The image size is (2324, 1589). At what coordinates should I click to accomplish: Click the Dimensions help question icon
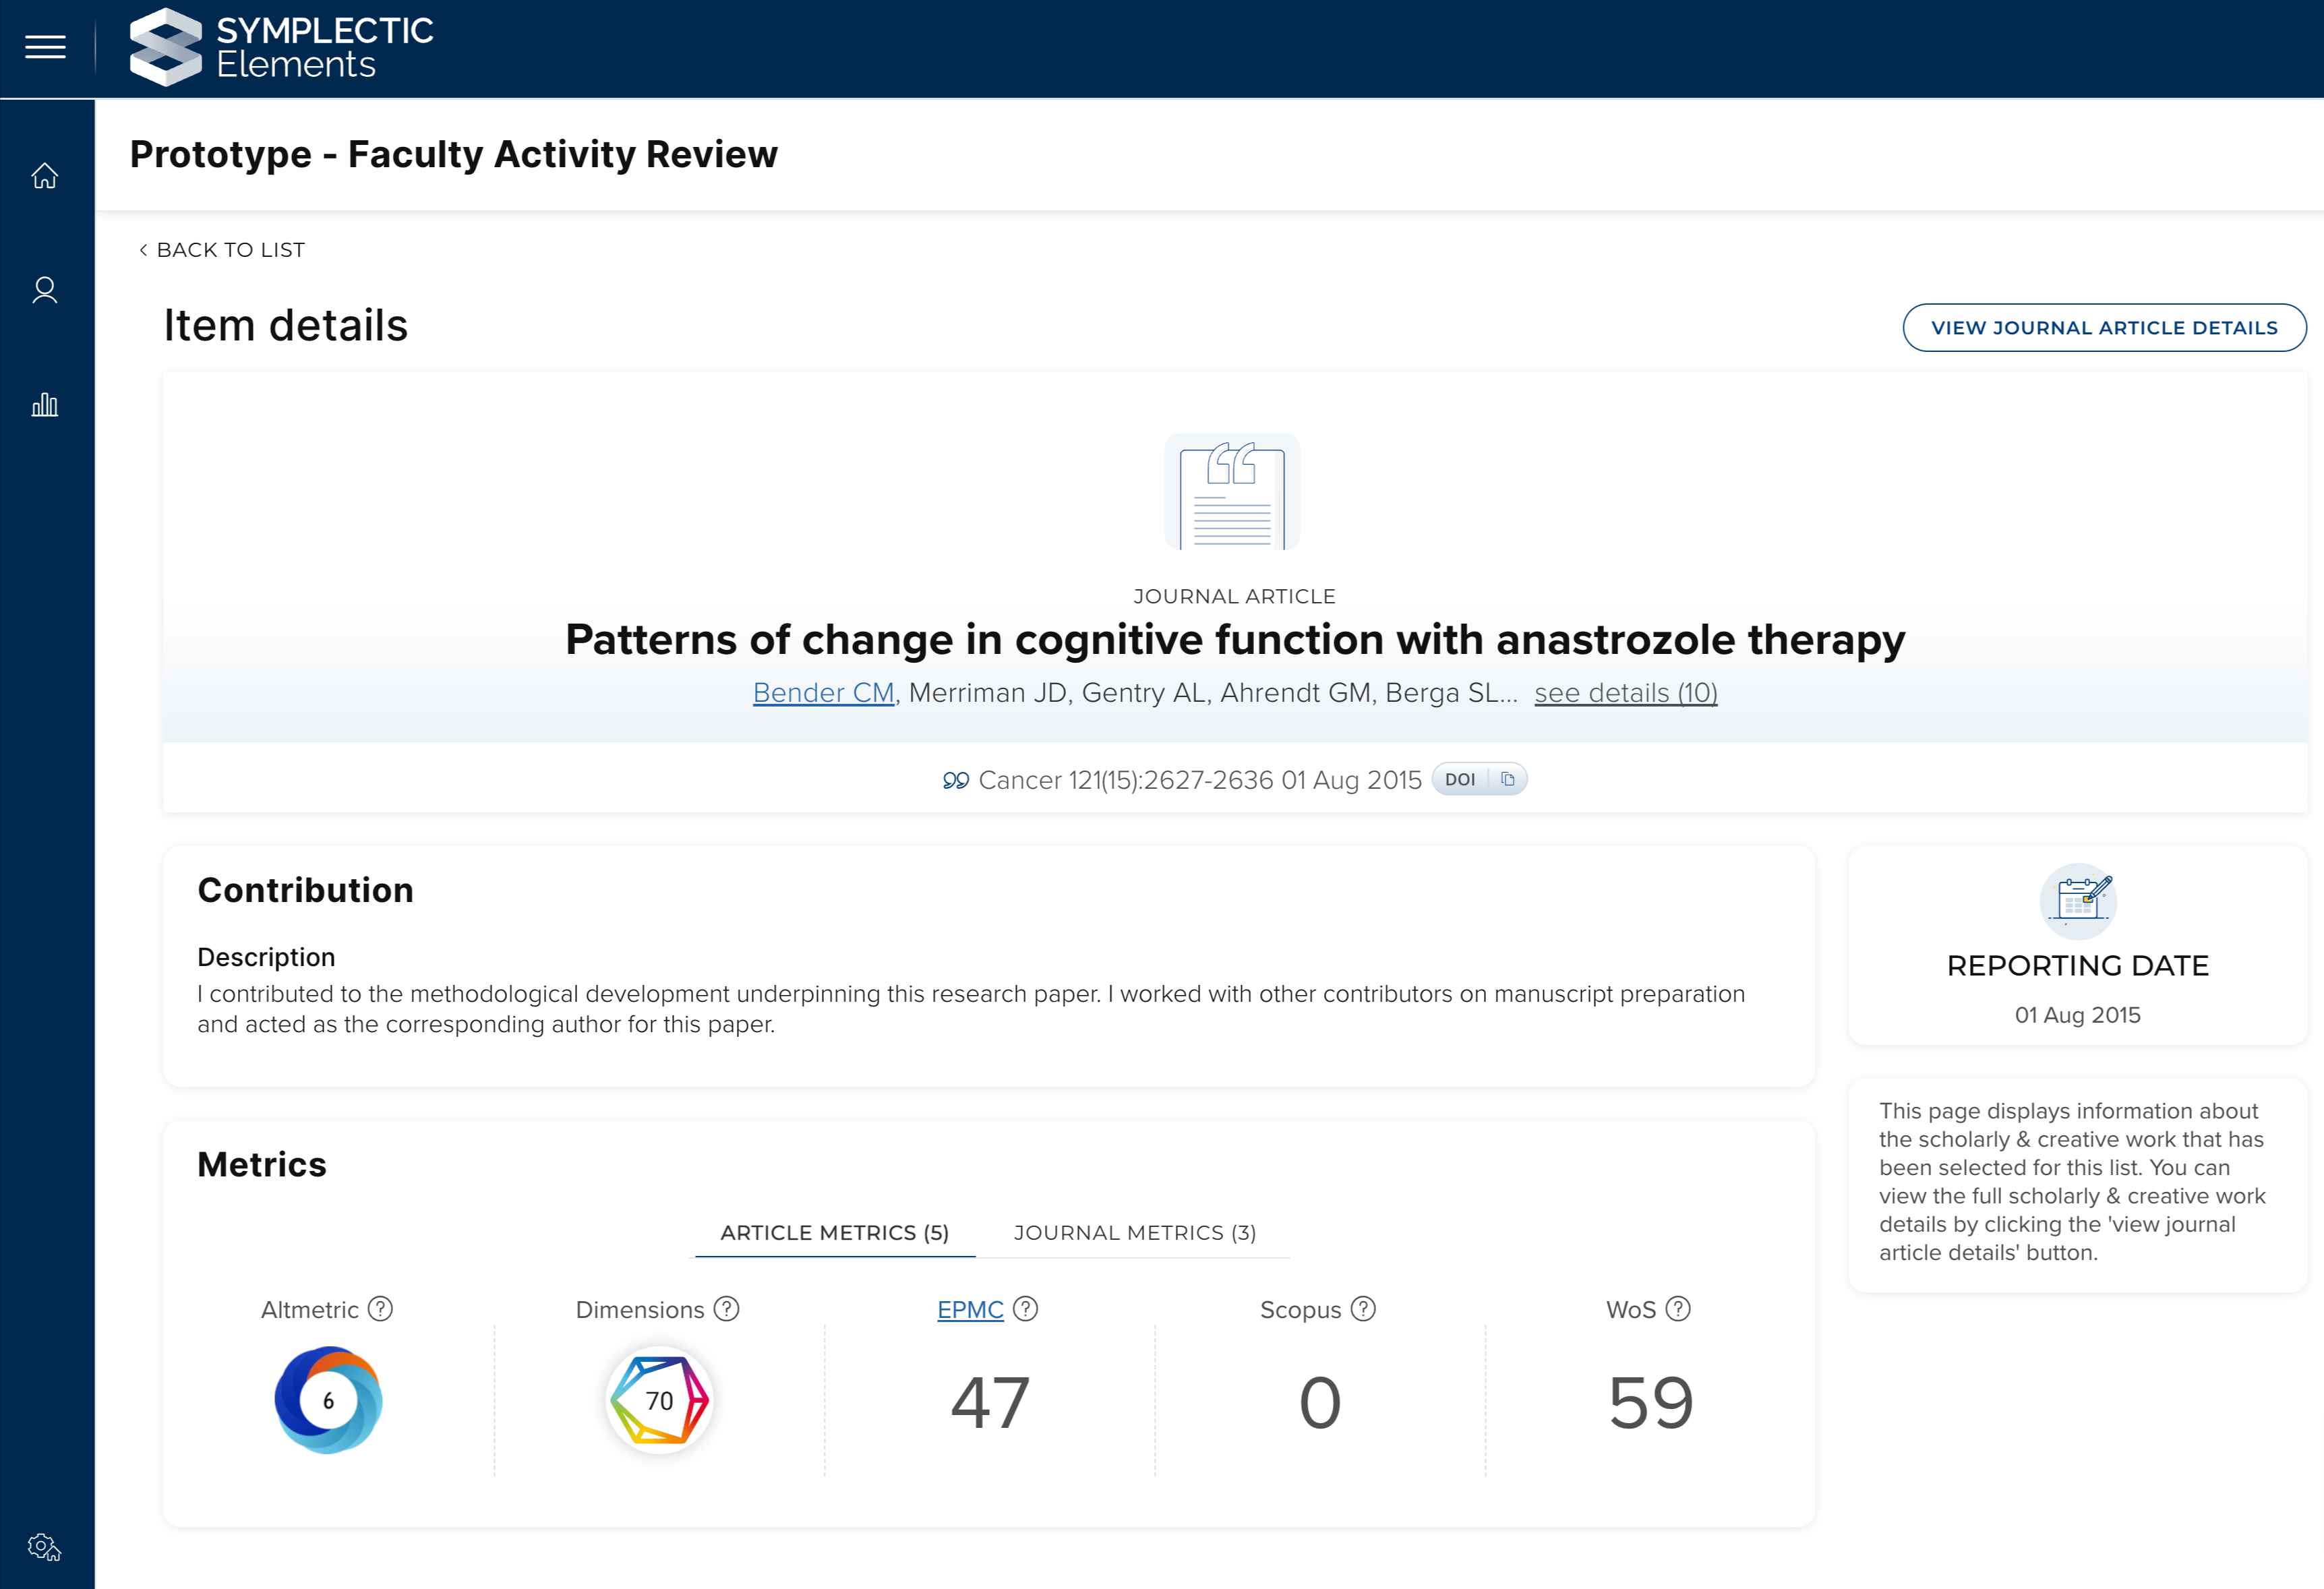click(x=727, y=1309)
